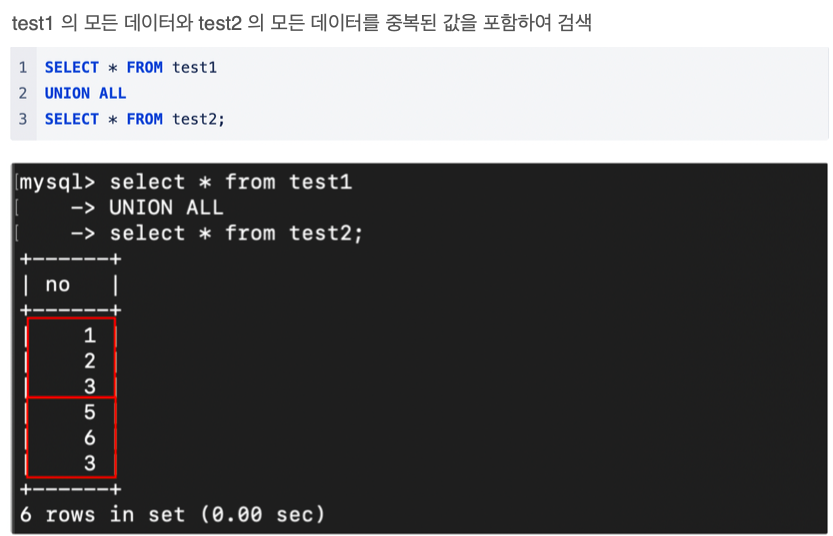Click the first SELECT keyword in code
The height and width of the screenshot is (536, 833).
pos(72,67)
